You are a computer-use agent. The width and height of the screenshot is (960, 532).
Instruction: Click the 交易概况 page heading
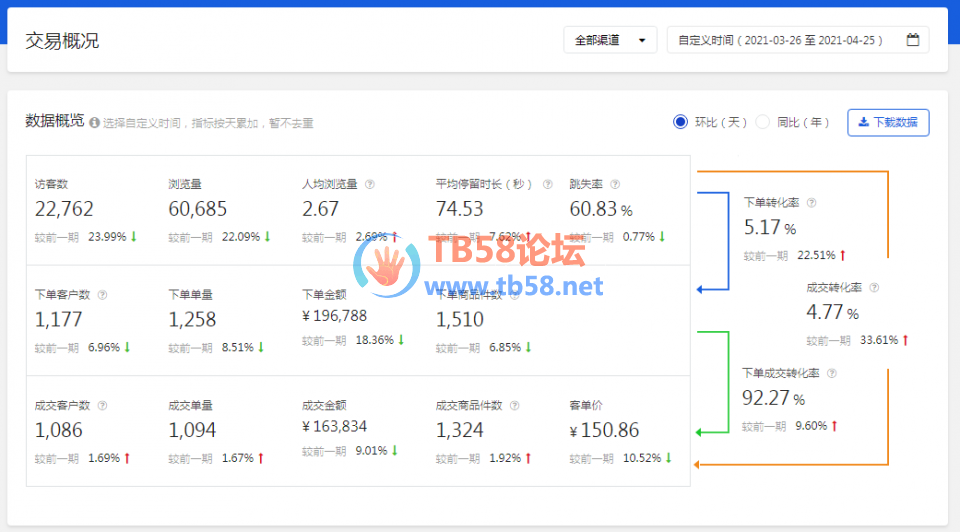coord(62,41)
